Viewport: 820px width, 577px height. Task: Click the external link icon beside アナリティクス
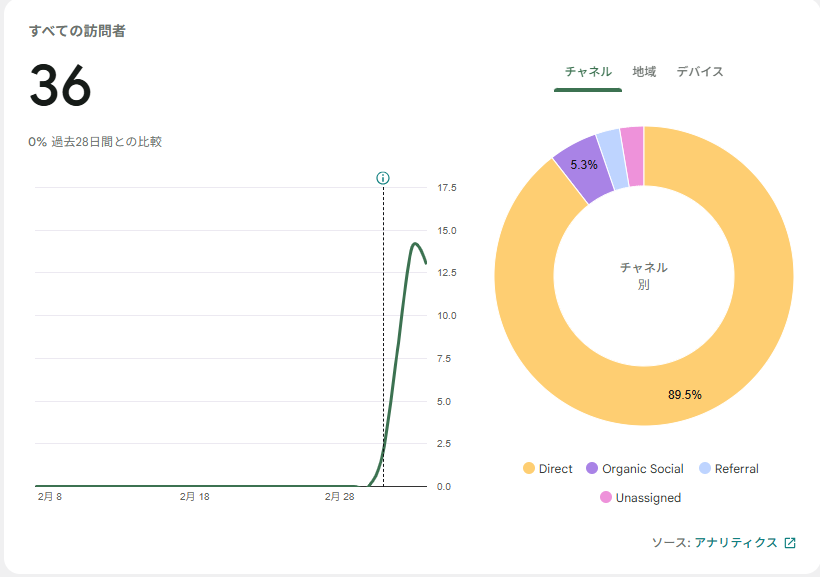[x=790, y=542]
